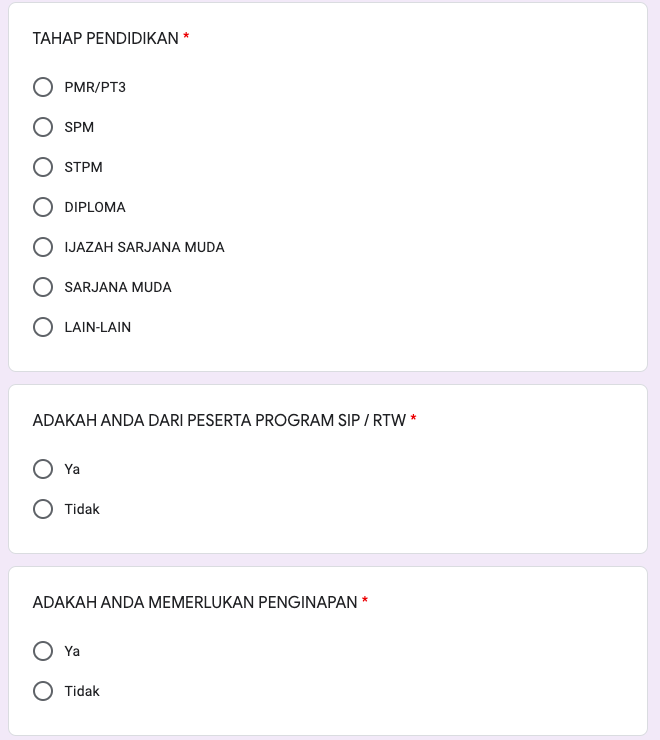Choose Tidak radio under MEMERLUKAN PENGINAPAN
The height and width of the screenshot is (740, 660).
[43, 691]
